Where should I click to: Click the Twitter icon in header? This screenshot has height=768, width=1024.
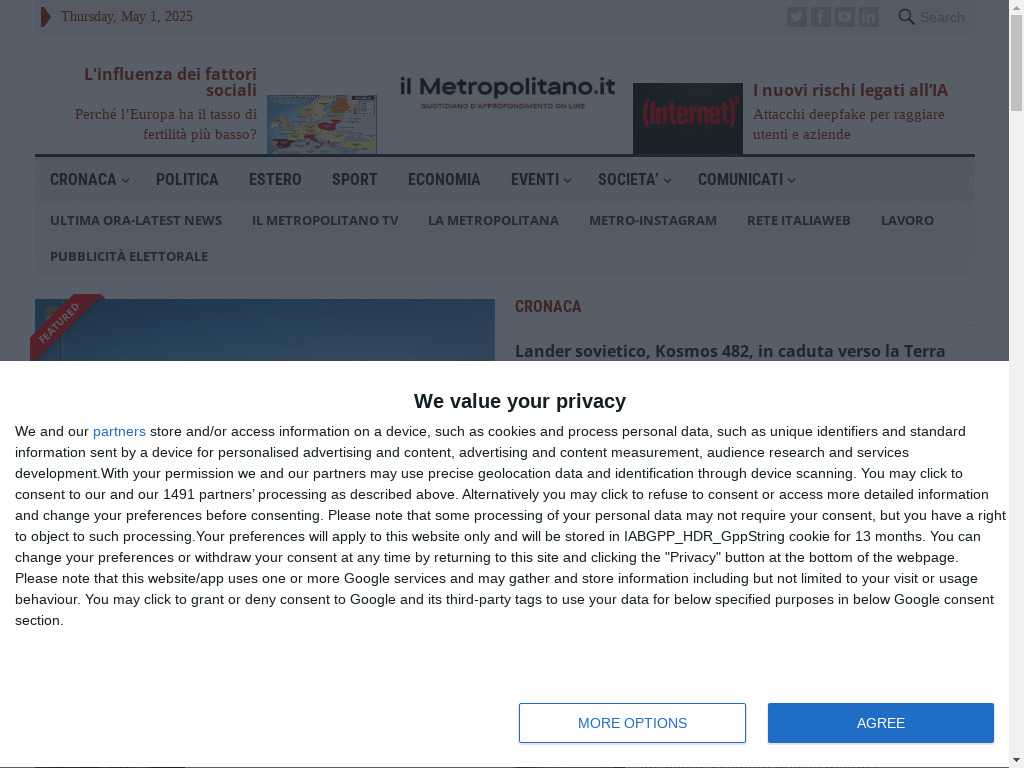point(797,17)
